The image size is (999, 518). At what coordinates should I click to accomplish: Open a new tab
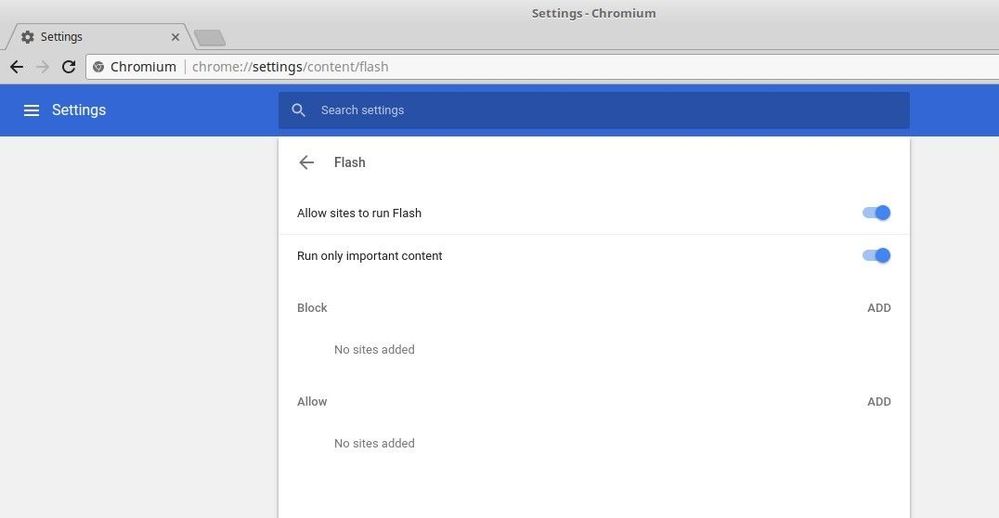pyautogui.click(x=210, y=38)
